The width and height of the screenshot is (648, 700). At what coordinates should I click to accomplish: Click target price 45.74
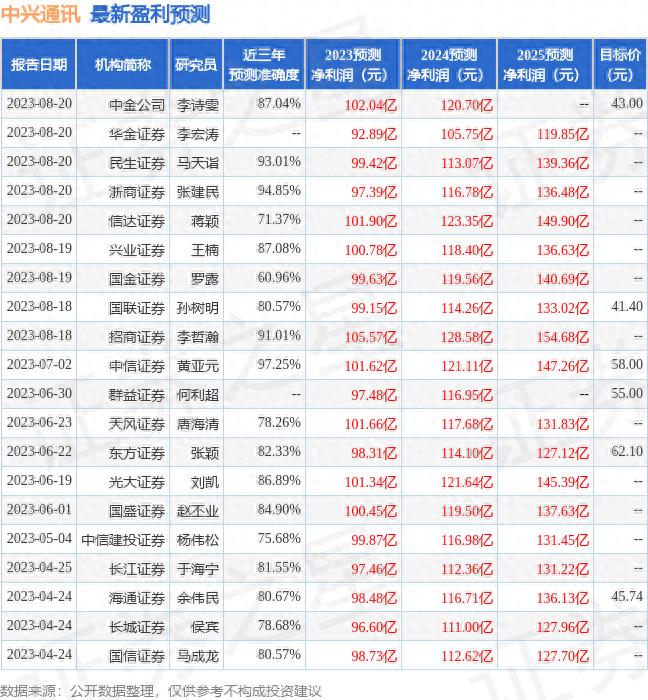[627, 597]
